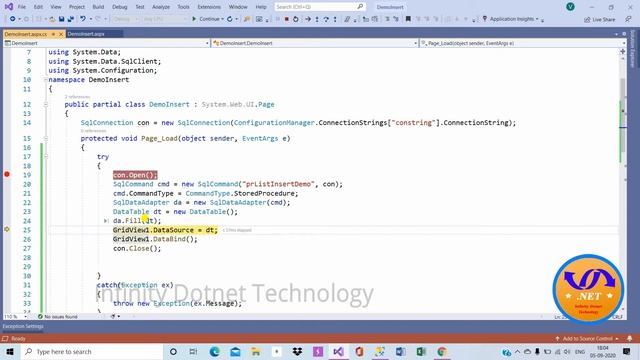Open the Debug menu
Image resolution: width=640 pixels, height=360 pixels.
[120, 7]
